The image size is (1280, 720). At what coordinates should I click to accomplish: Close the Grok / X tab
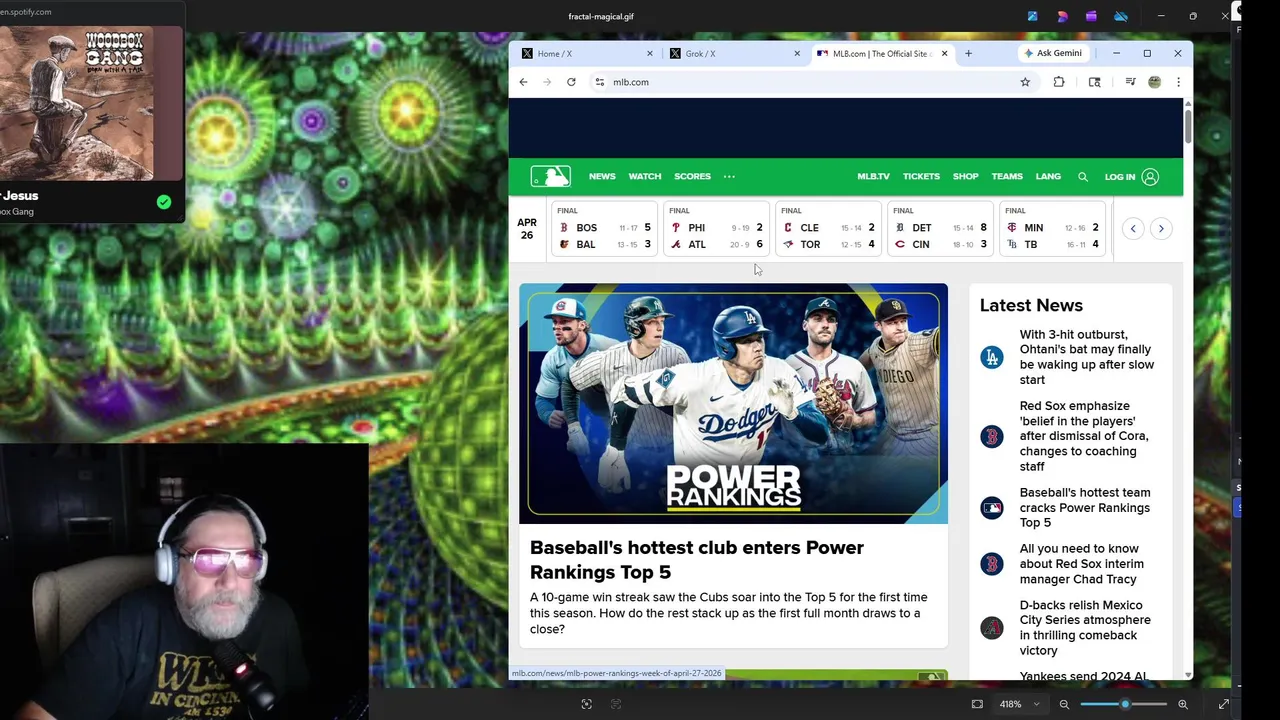click(x=797, y=53)
